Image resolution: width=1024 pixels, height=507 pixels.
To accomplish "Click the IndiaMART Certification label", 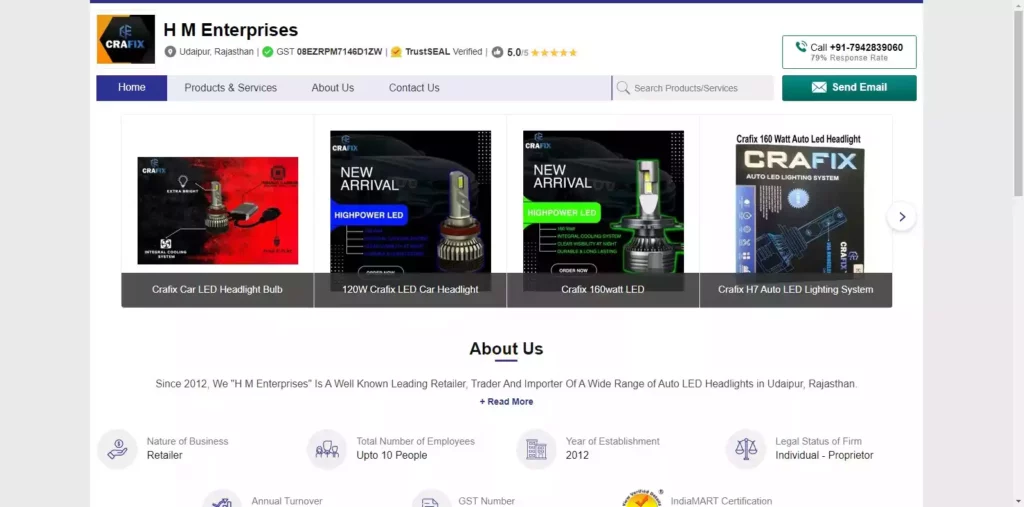I will tap(721, 501).
